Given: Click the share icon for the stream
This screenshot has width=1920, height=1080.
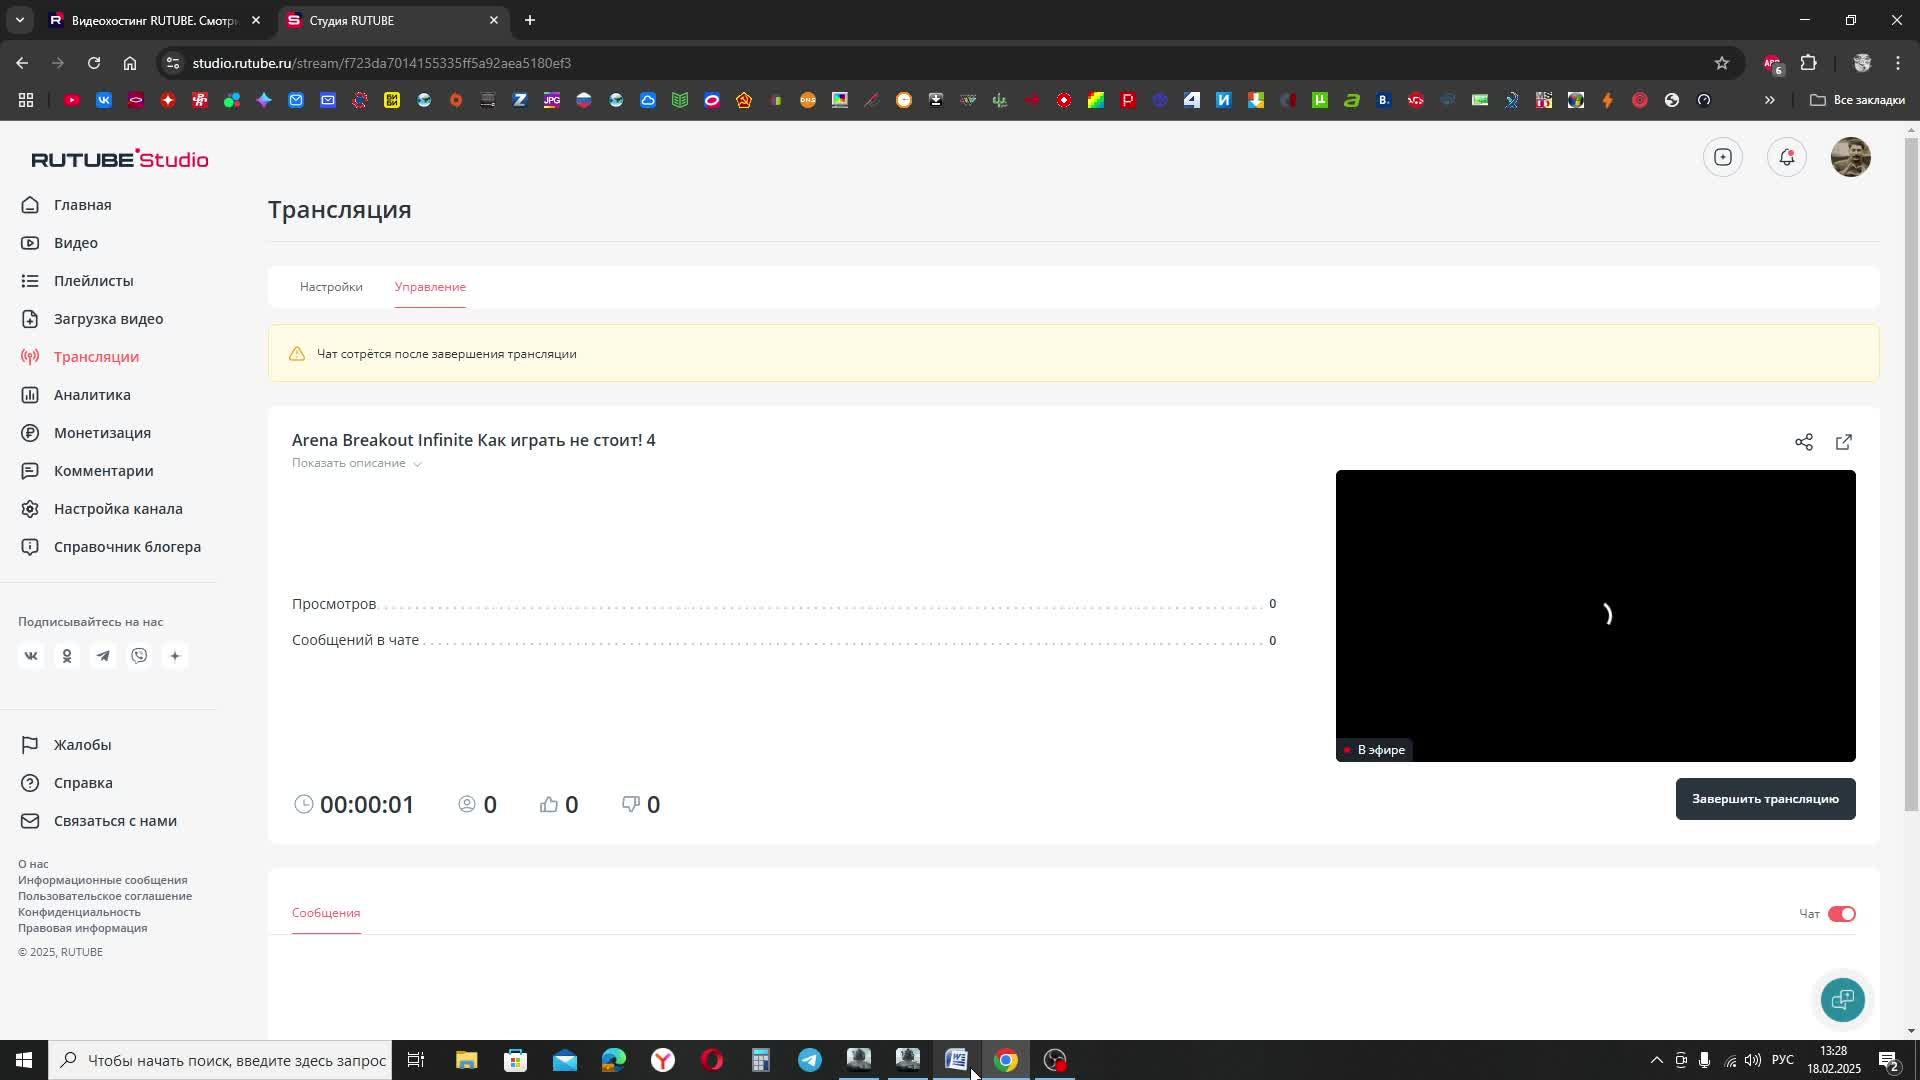Looking at the screenshot, I should pos(1803,442).
